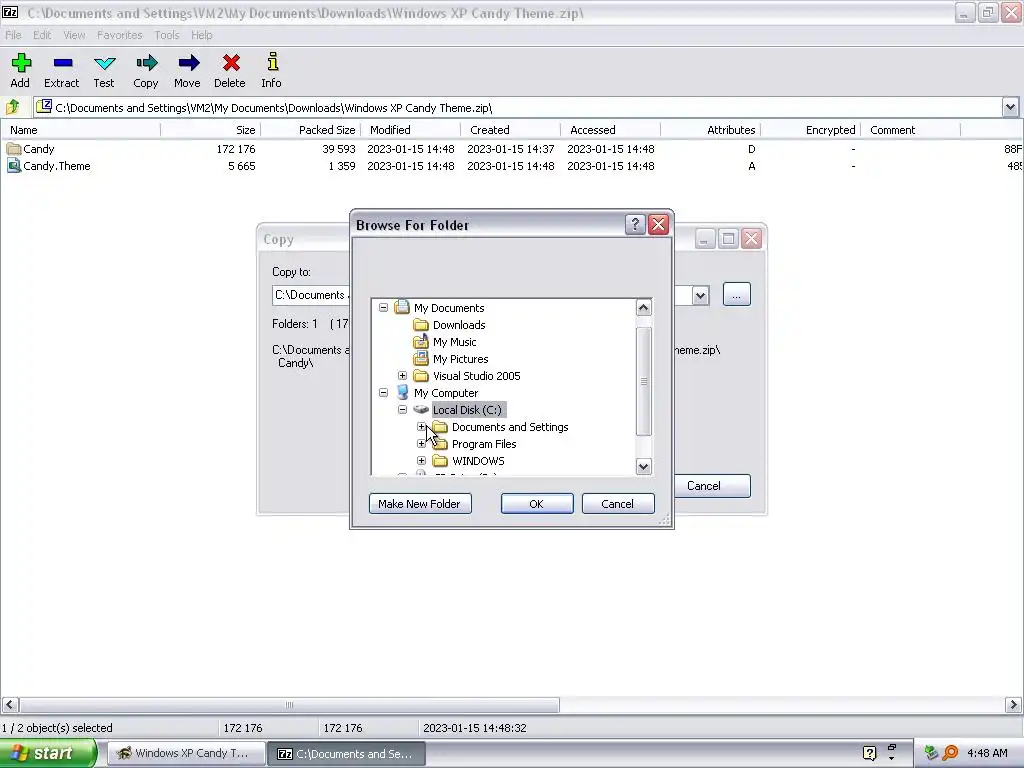
Task: Select the Candy.Theme file icon
Action: [x=14, y=166]
